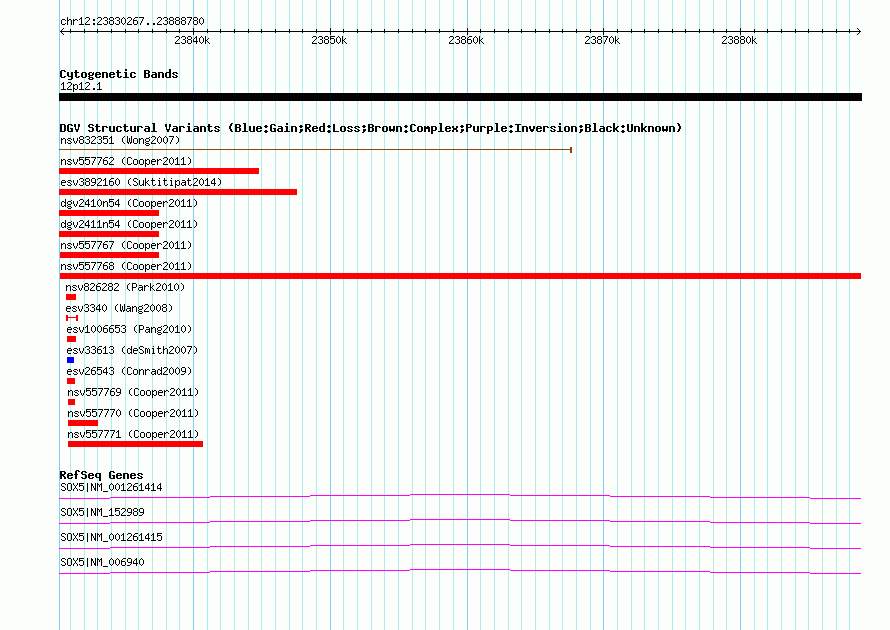Viewport: 890px width, 630px height.
Task: Open gene SOX5|NM_006940 label
Action: pyautogui.click(x=102, y=562)
